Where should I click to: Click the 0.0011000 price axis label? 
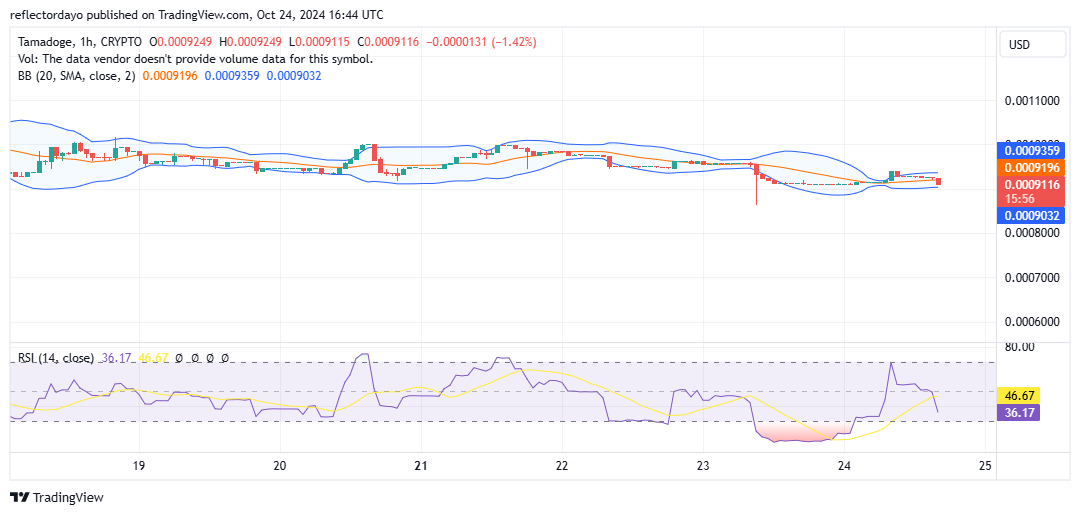[x=1032, y=101]
